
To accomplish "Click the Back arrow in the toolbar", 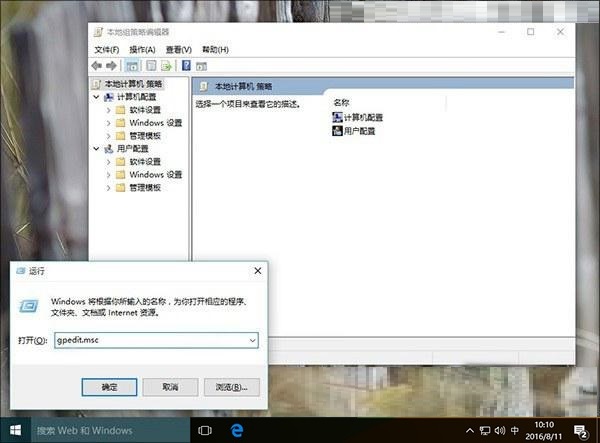I will (97, 66).
